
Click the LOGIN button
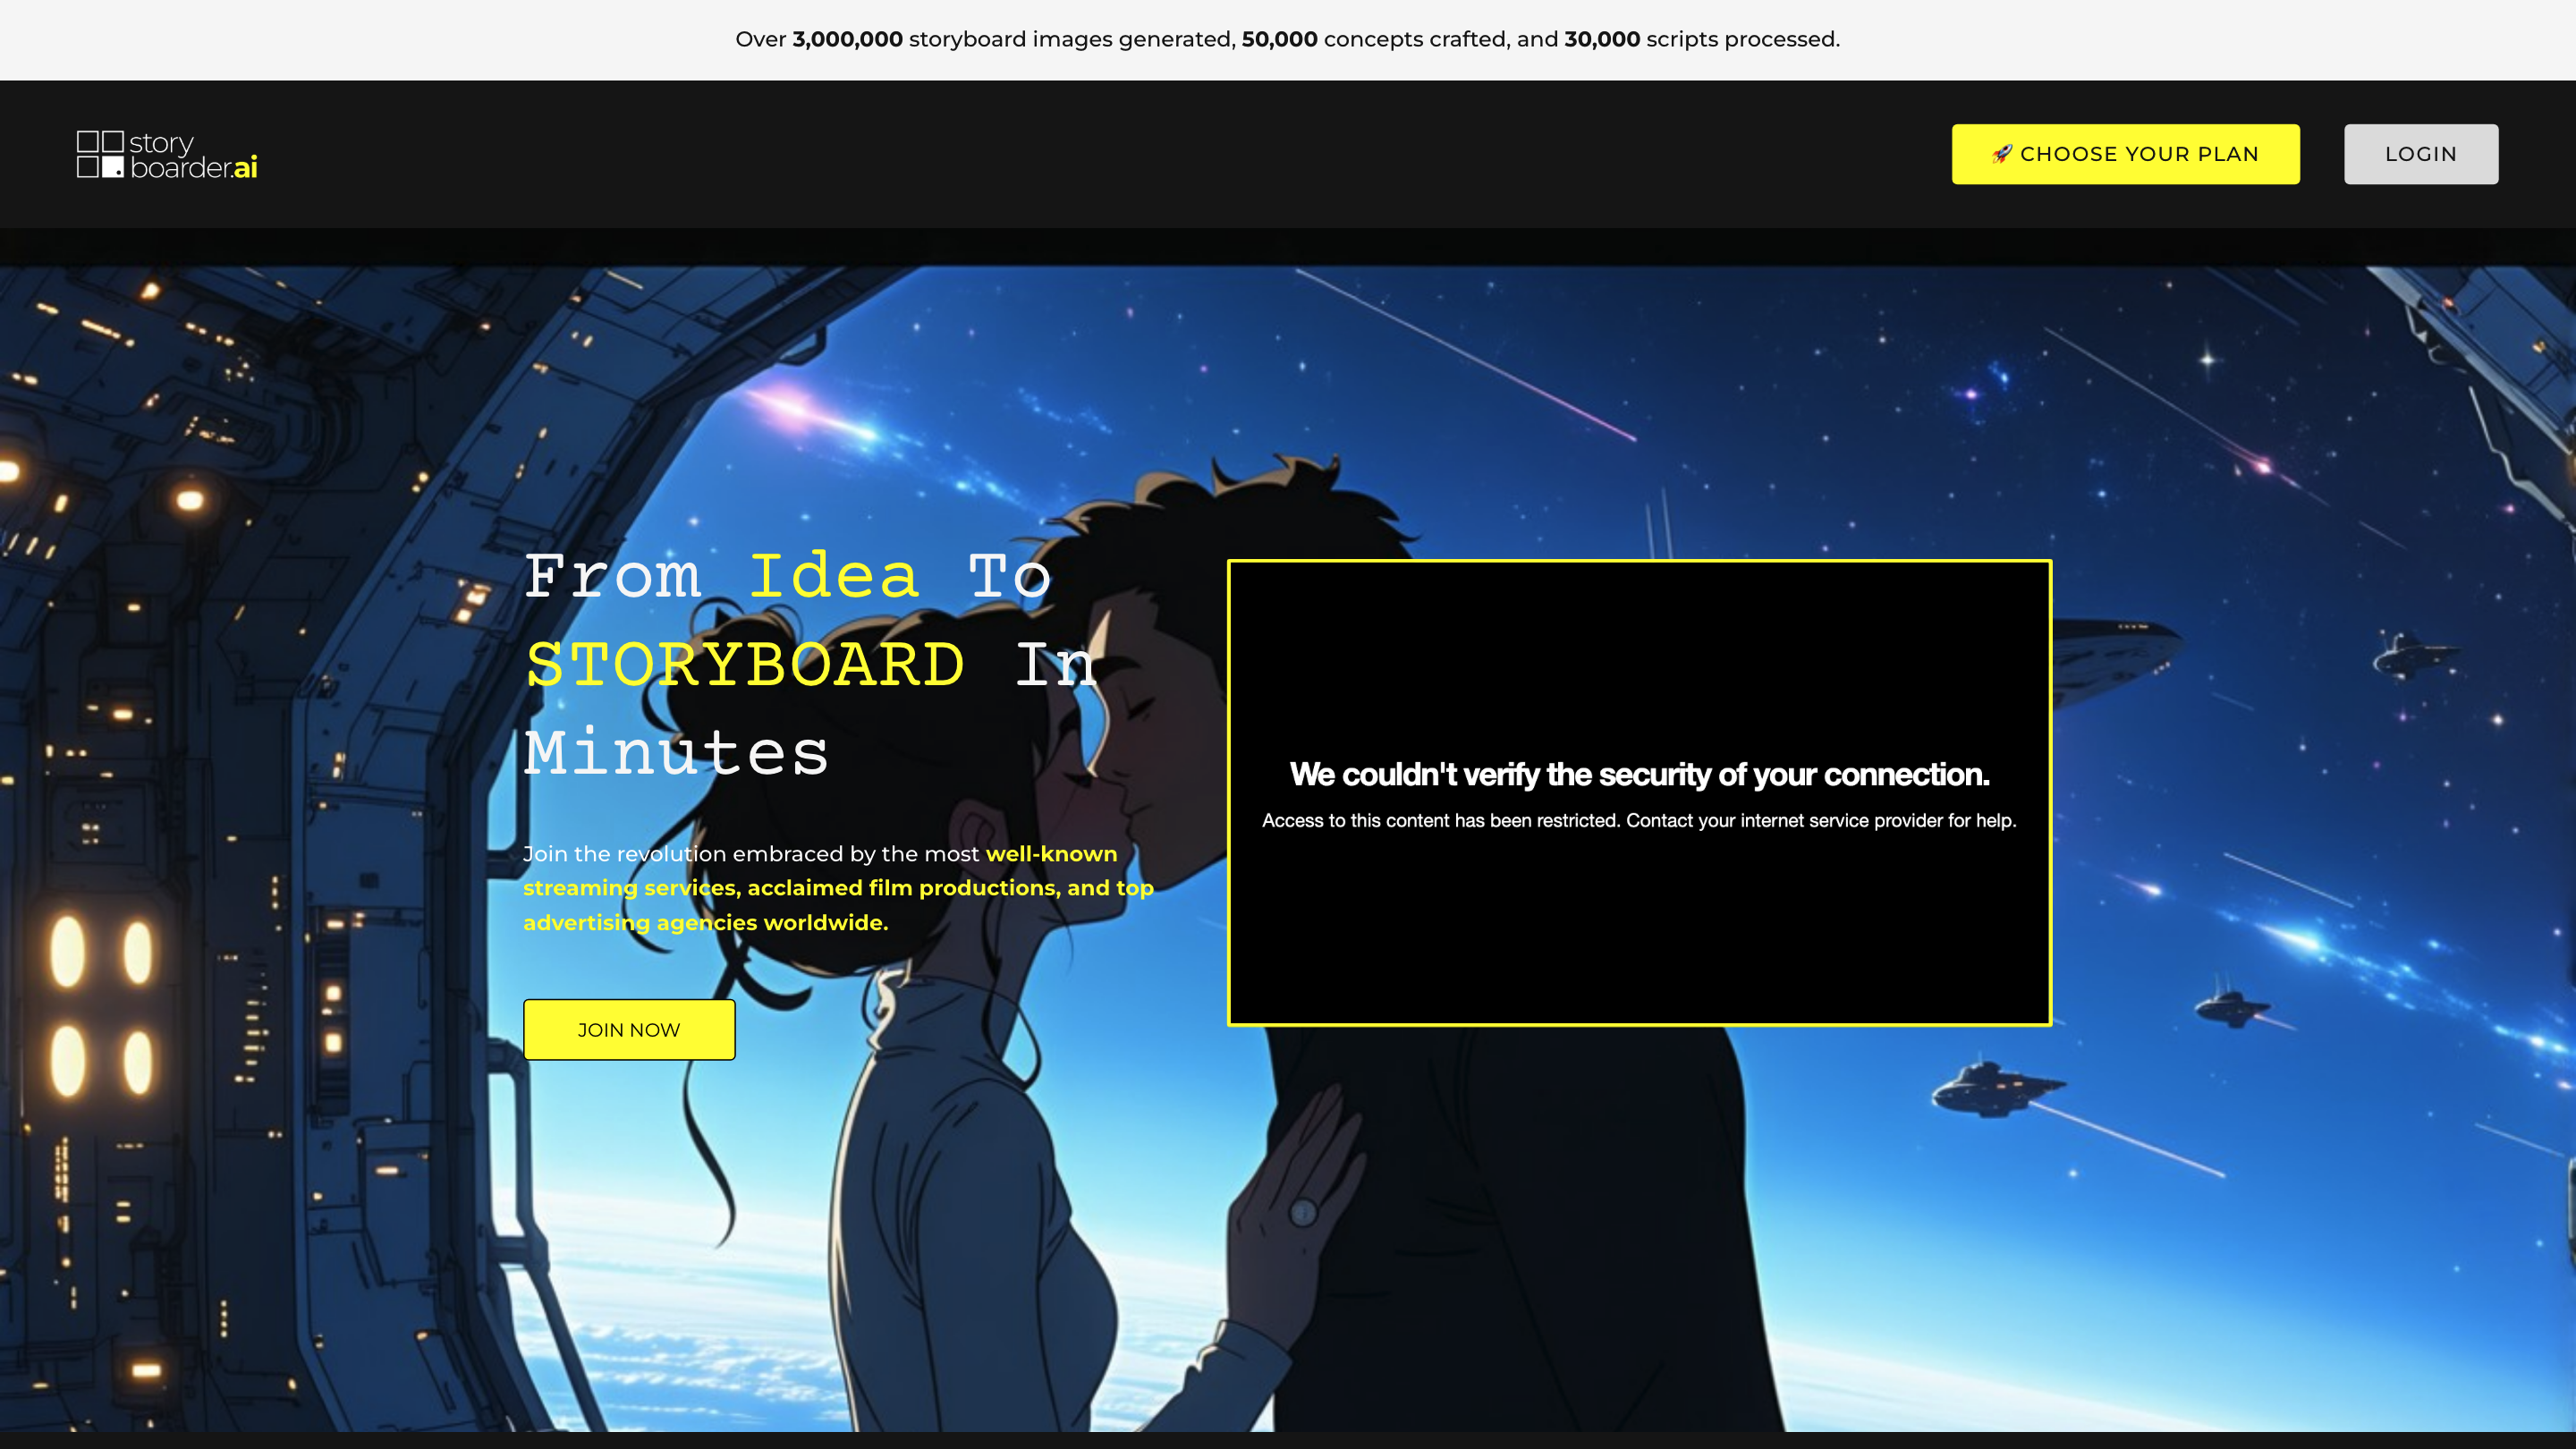(x=2421, y=153)
